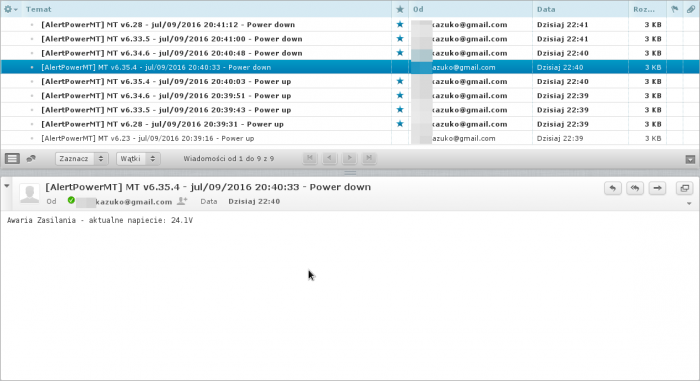Go to last page of messages

(369, 158)
